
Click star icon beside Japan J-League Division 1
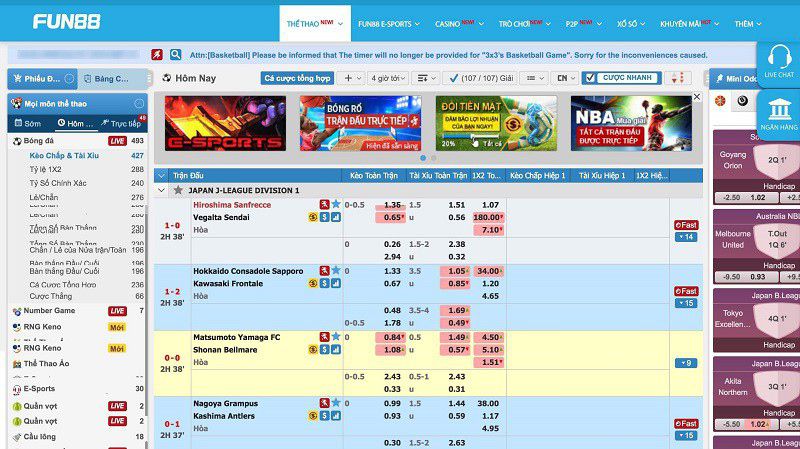(x=178, y=190)
